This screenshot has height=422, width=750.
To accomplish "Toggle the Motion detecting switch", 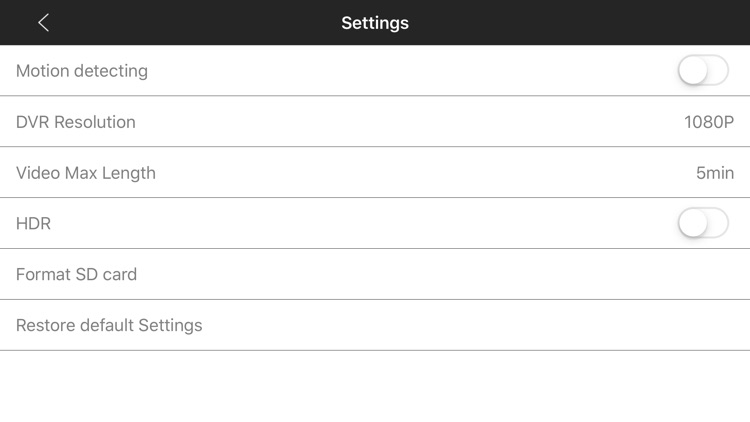I will [x=703, y=71].
